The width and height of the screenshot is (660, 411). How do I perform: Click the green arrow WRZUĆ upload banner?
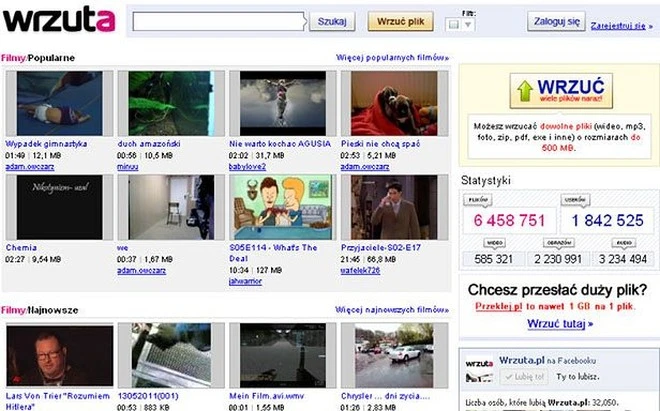557,91
